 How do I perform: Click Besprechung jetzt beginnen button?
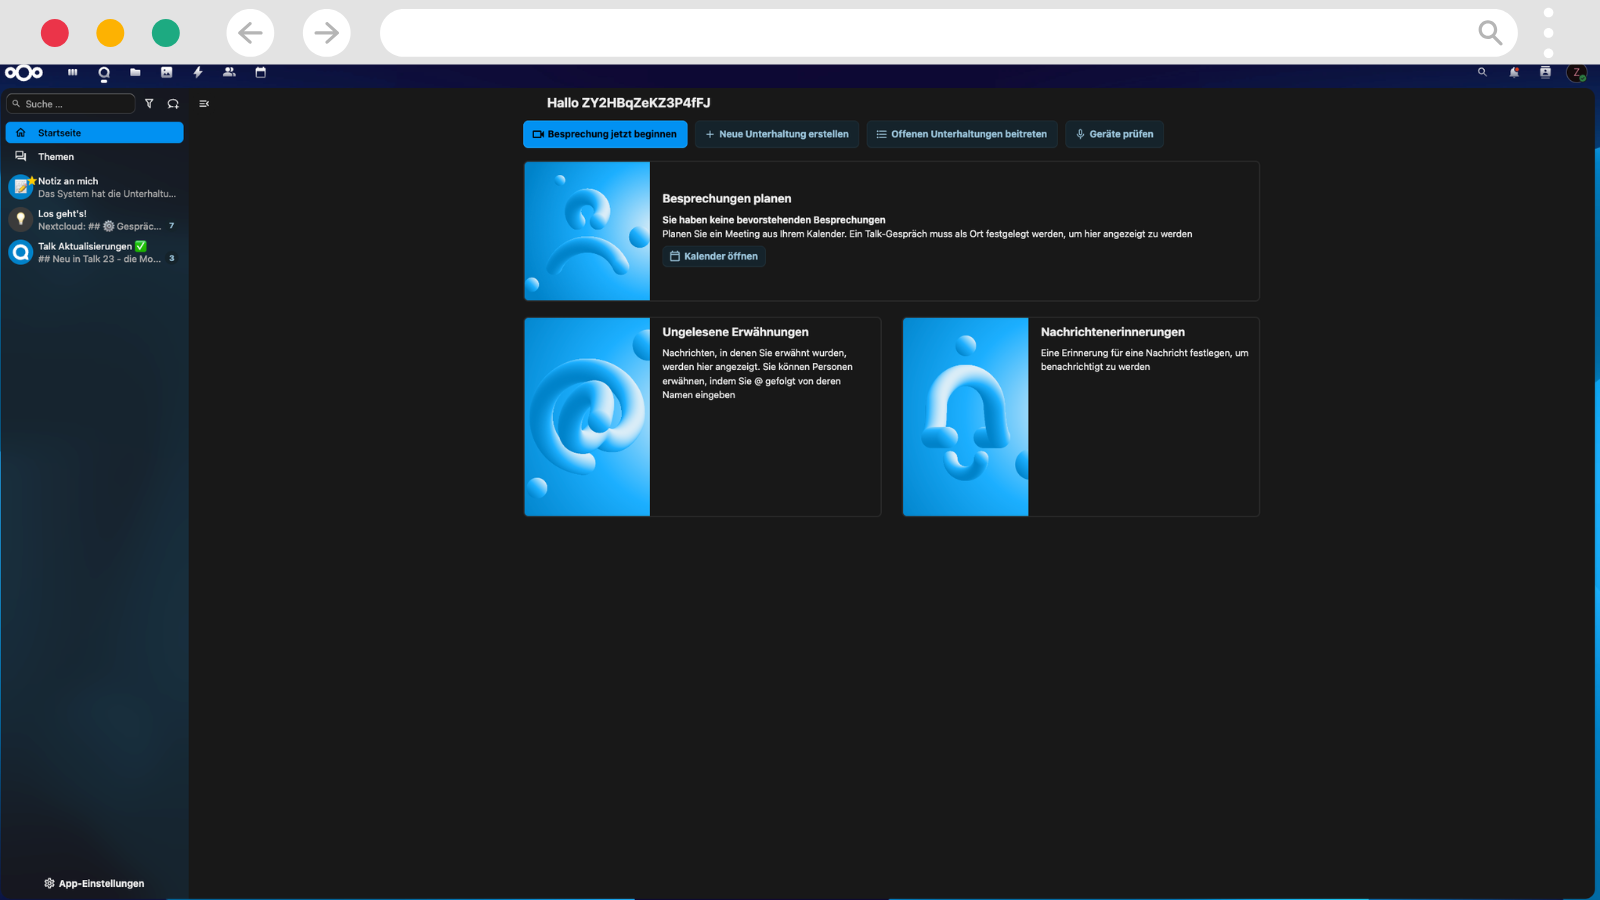point(605,134)
